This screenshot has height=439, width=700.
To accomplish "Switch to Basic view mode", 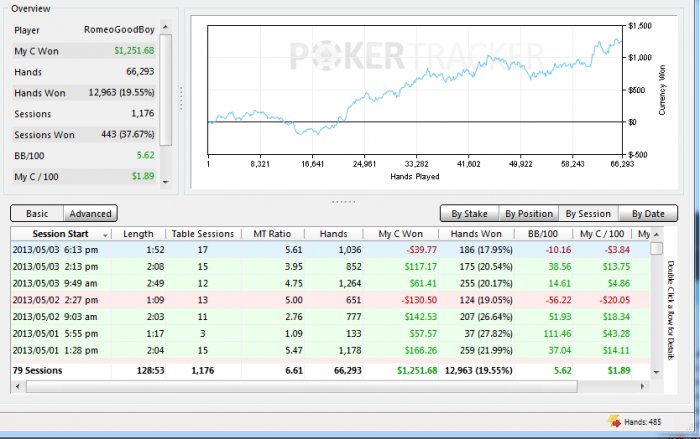I will tap(37, 213).
